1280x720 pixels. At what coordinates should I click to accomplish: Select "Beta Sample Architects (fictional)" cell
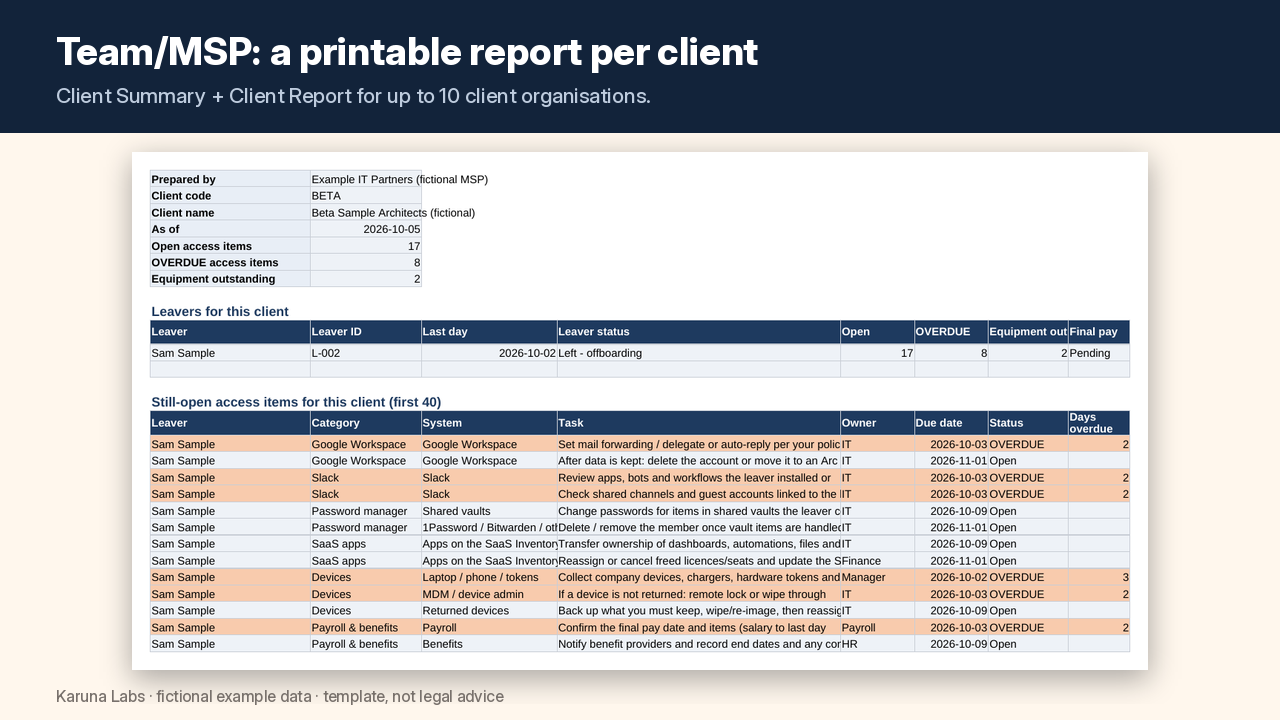(393, 213)
